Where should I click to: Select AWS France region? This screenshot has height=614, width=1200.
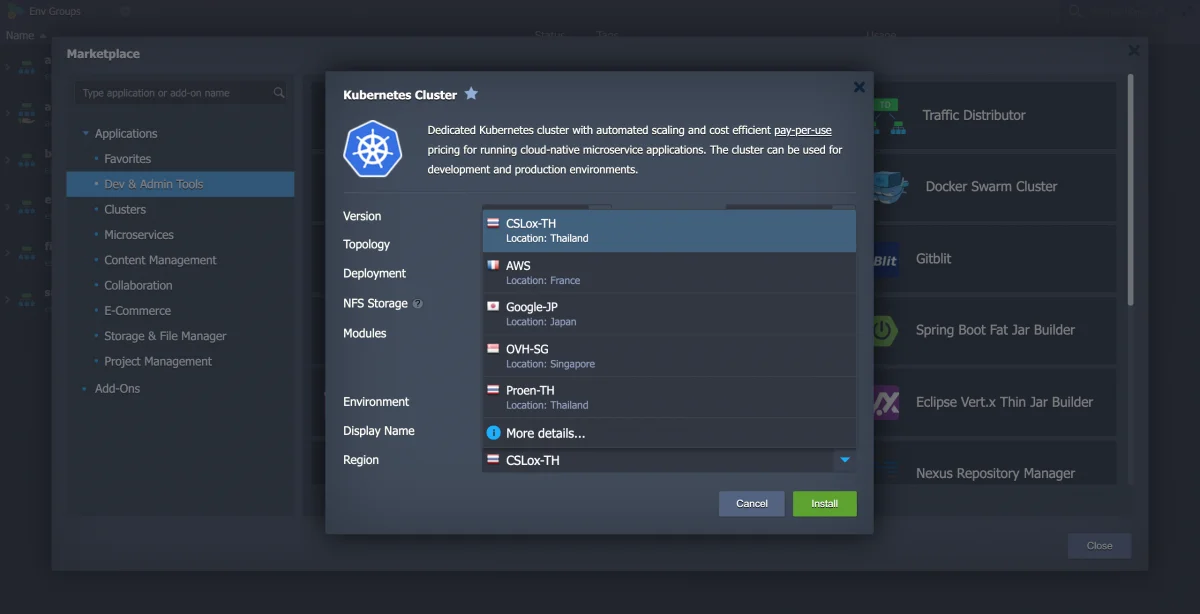pos(669,273)
